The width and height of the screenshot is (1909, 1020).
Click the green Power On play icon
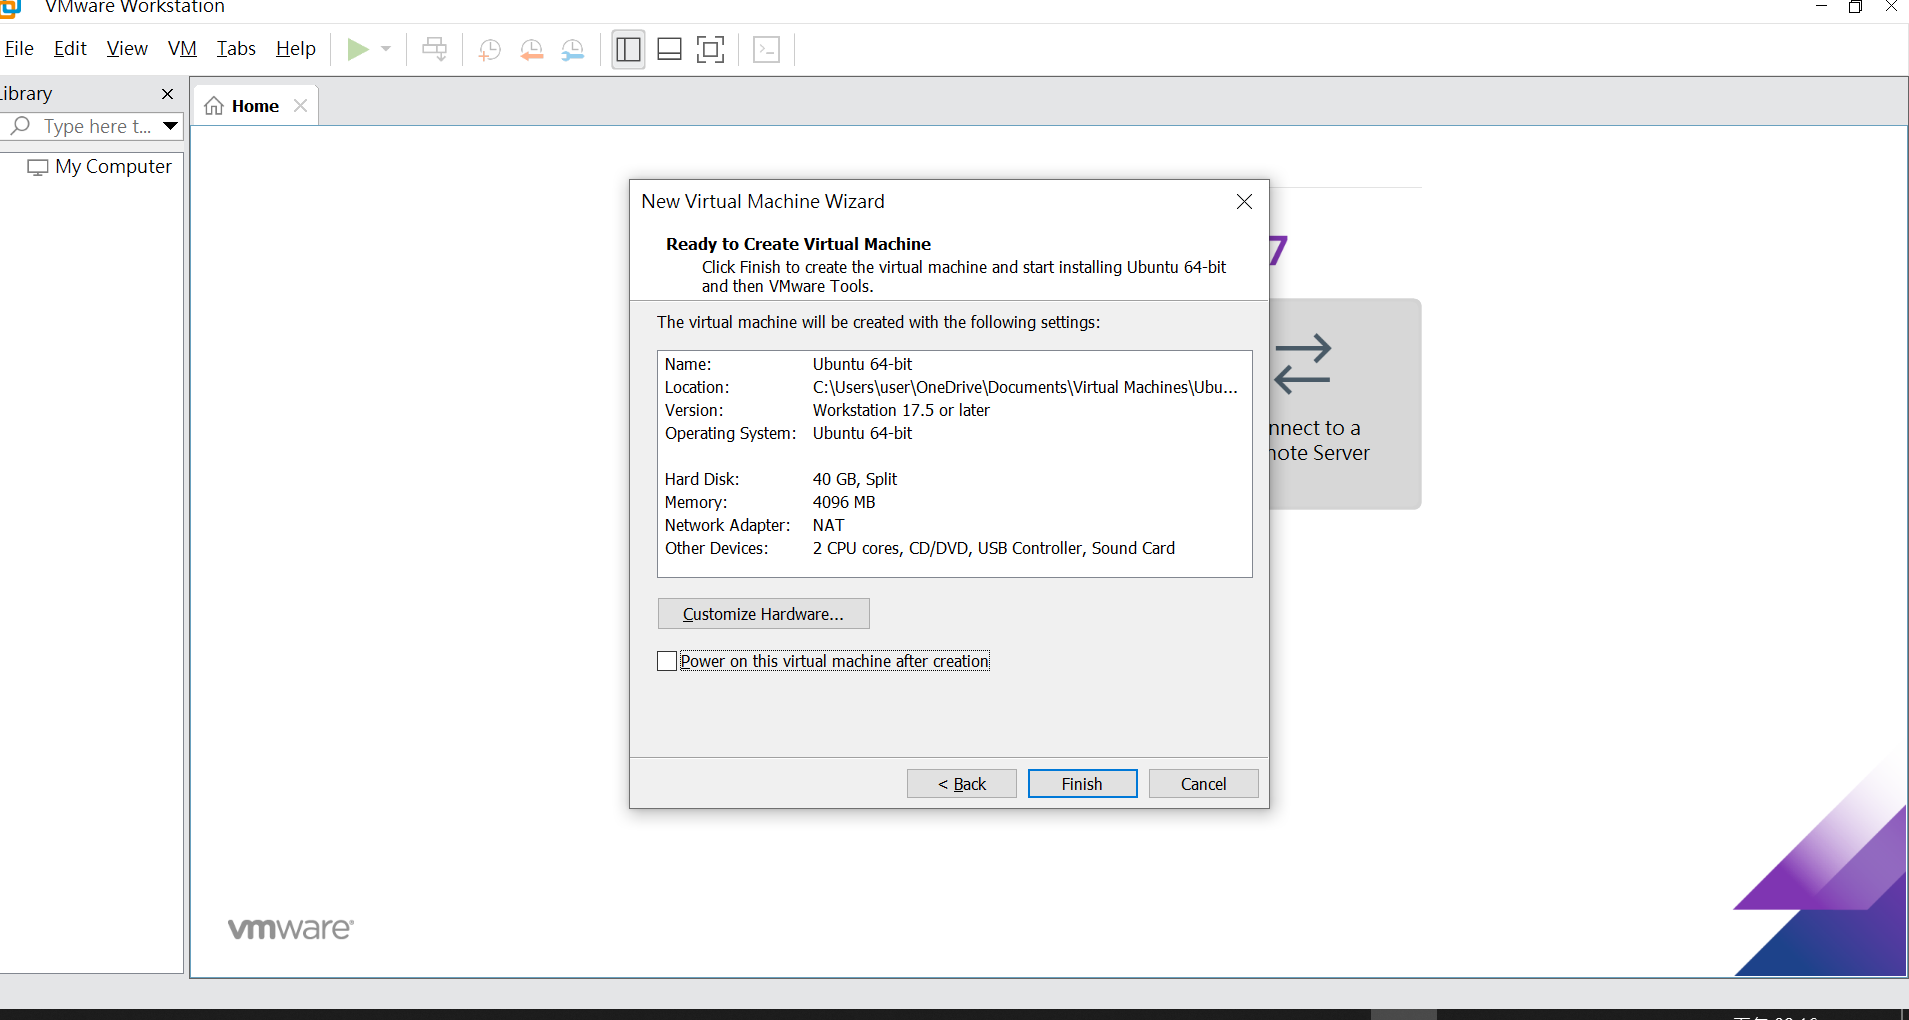[357, 49]
